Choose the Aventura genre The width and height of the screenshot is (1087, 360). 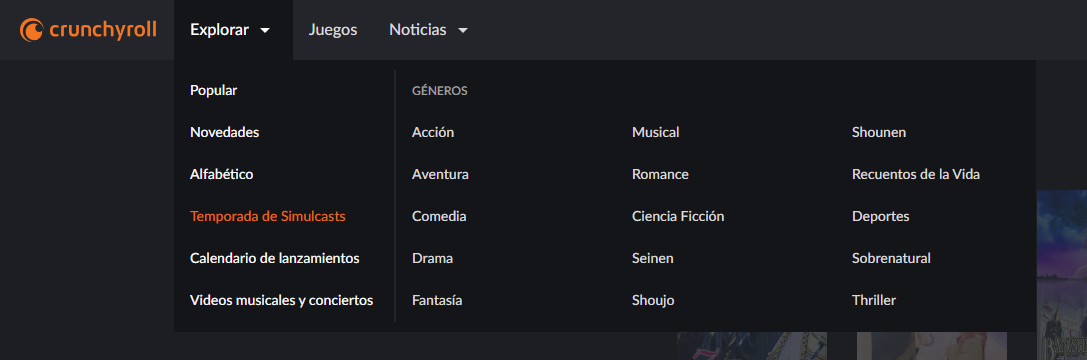pyautogui.click(x=440, y=175)
